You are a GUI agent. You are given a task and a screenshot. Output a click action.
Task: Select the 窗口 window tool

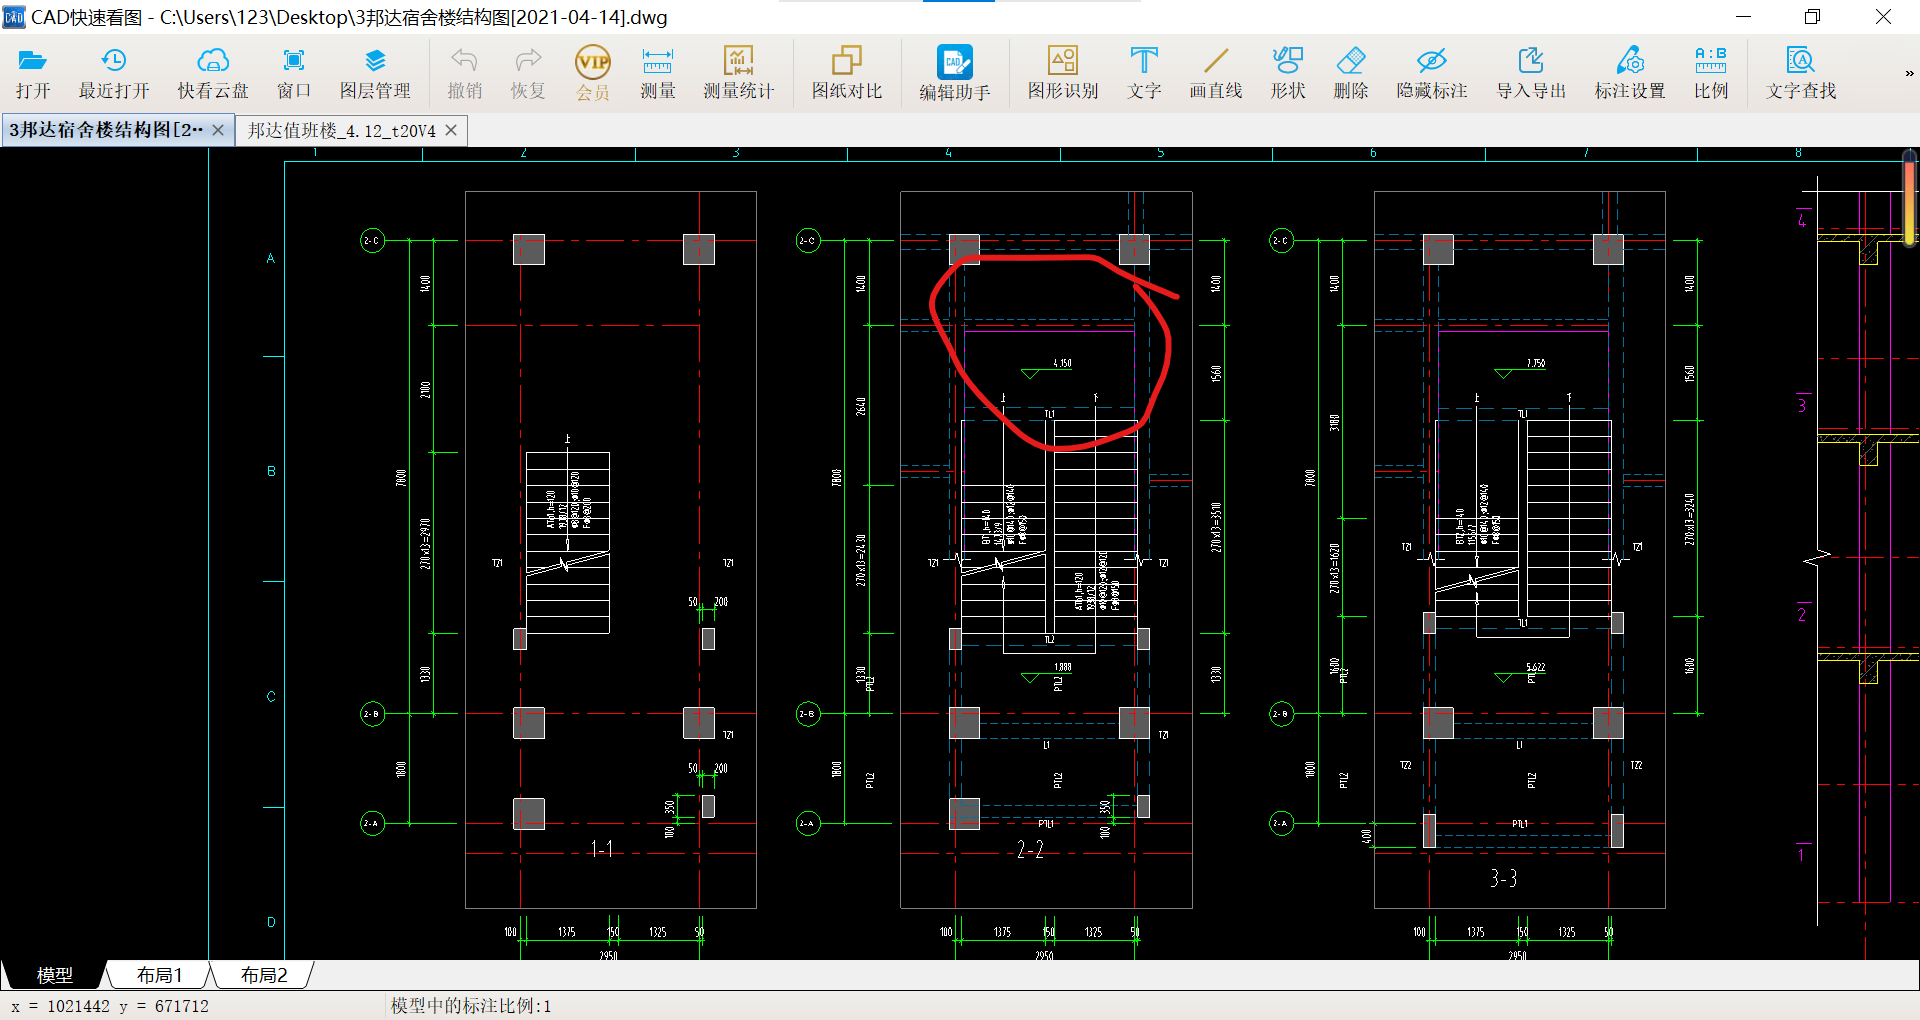tap(294, 74)
